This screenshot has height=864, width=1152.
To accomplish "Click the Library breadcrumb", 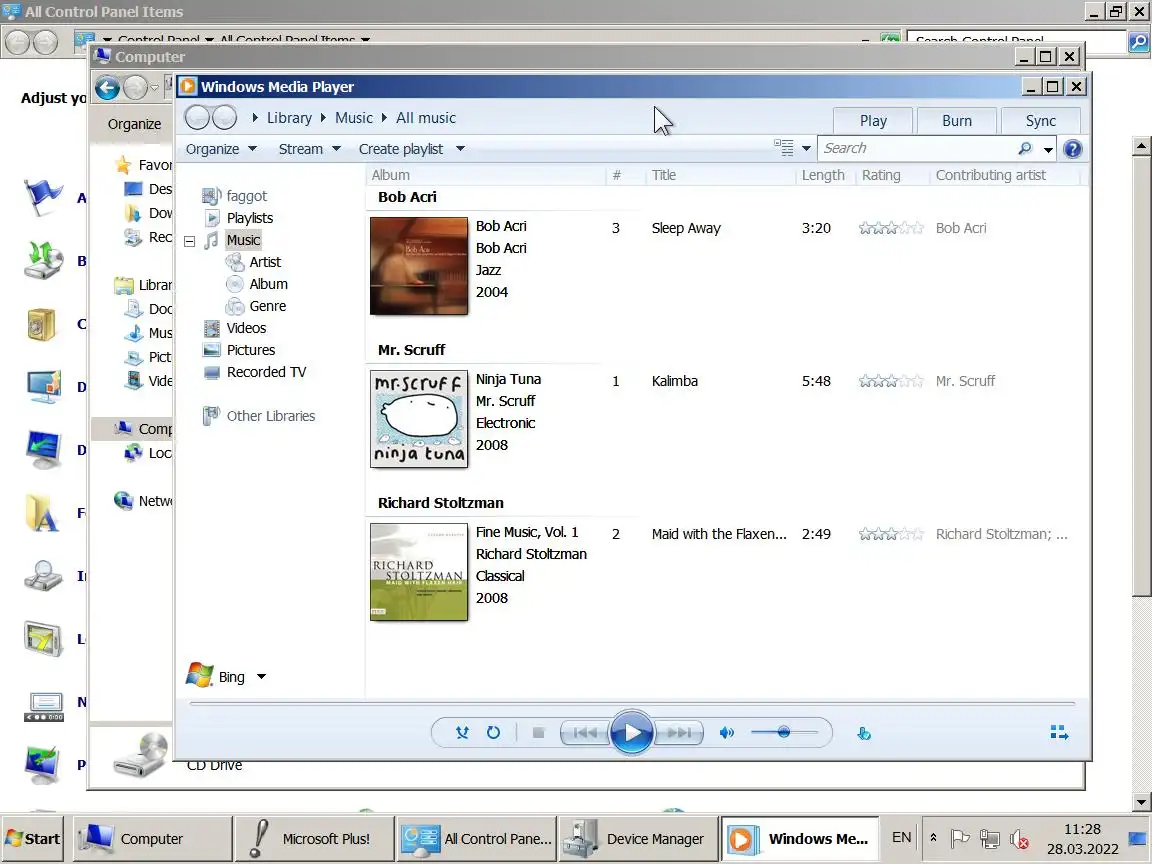I will (x=289, y=118).
